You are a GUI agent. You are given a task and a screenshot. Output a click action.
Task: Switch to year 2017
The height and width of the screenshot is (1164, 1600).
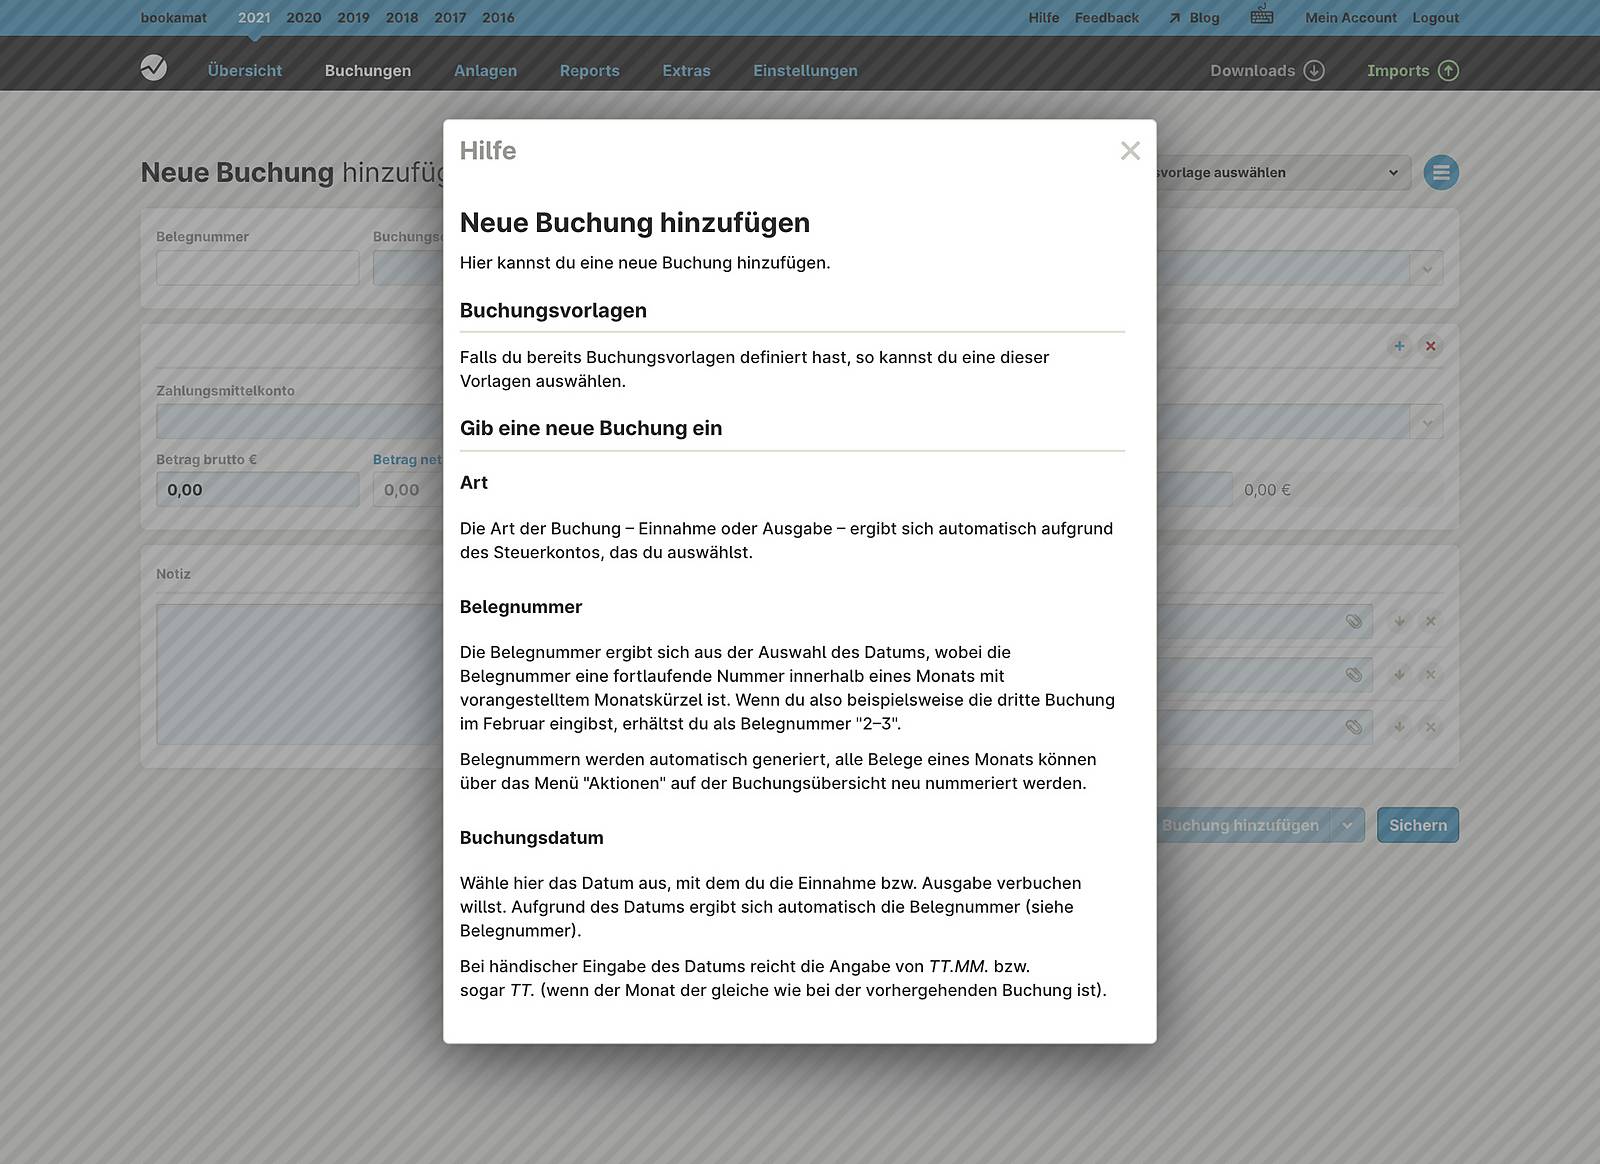[450, 18]
